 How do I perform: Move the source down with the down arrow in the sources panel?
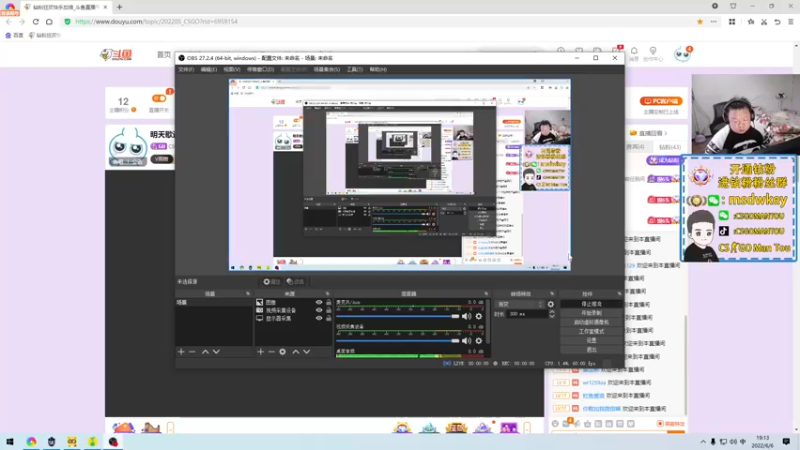tap(307, 352)
